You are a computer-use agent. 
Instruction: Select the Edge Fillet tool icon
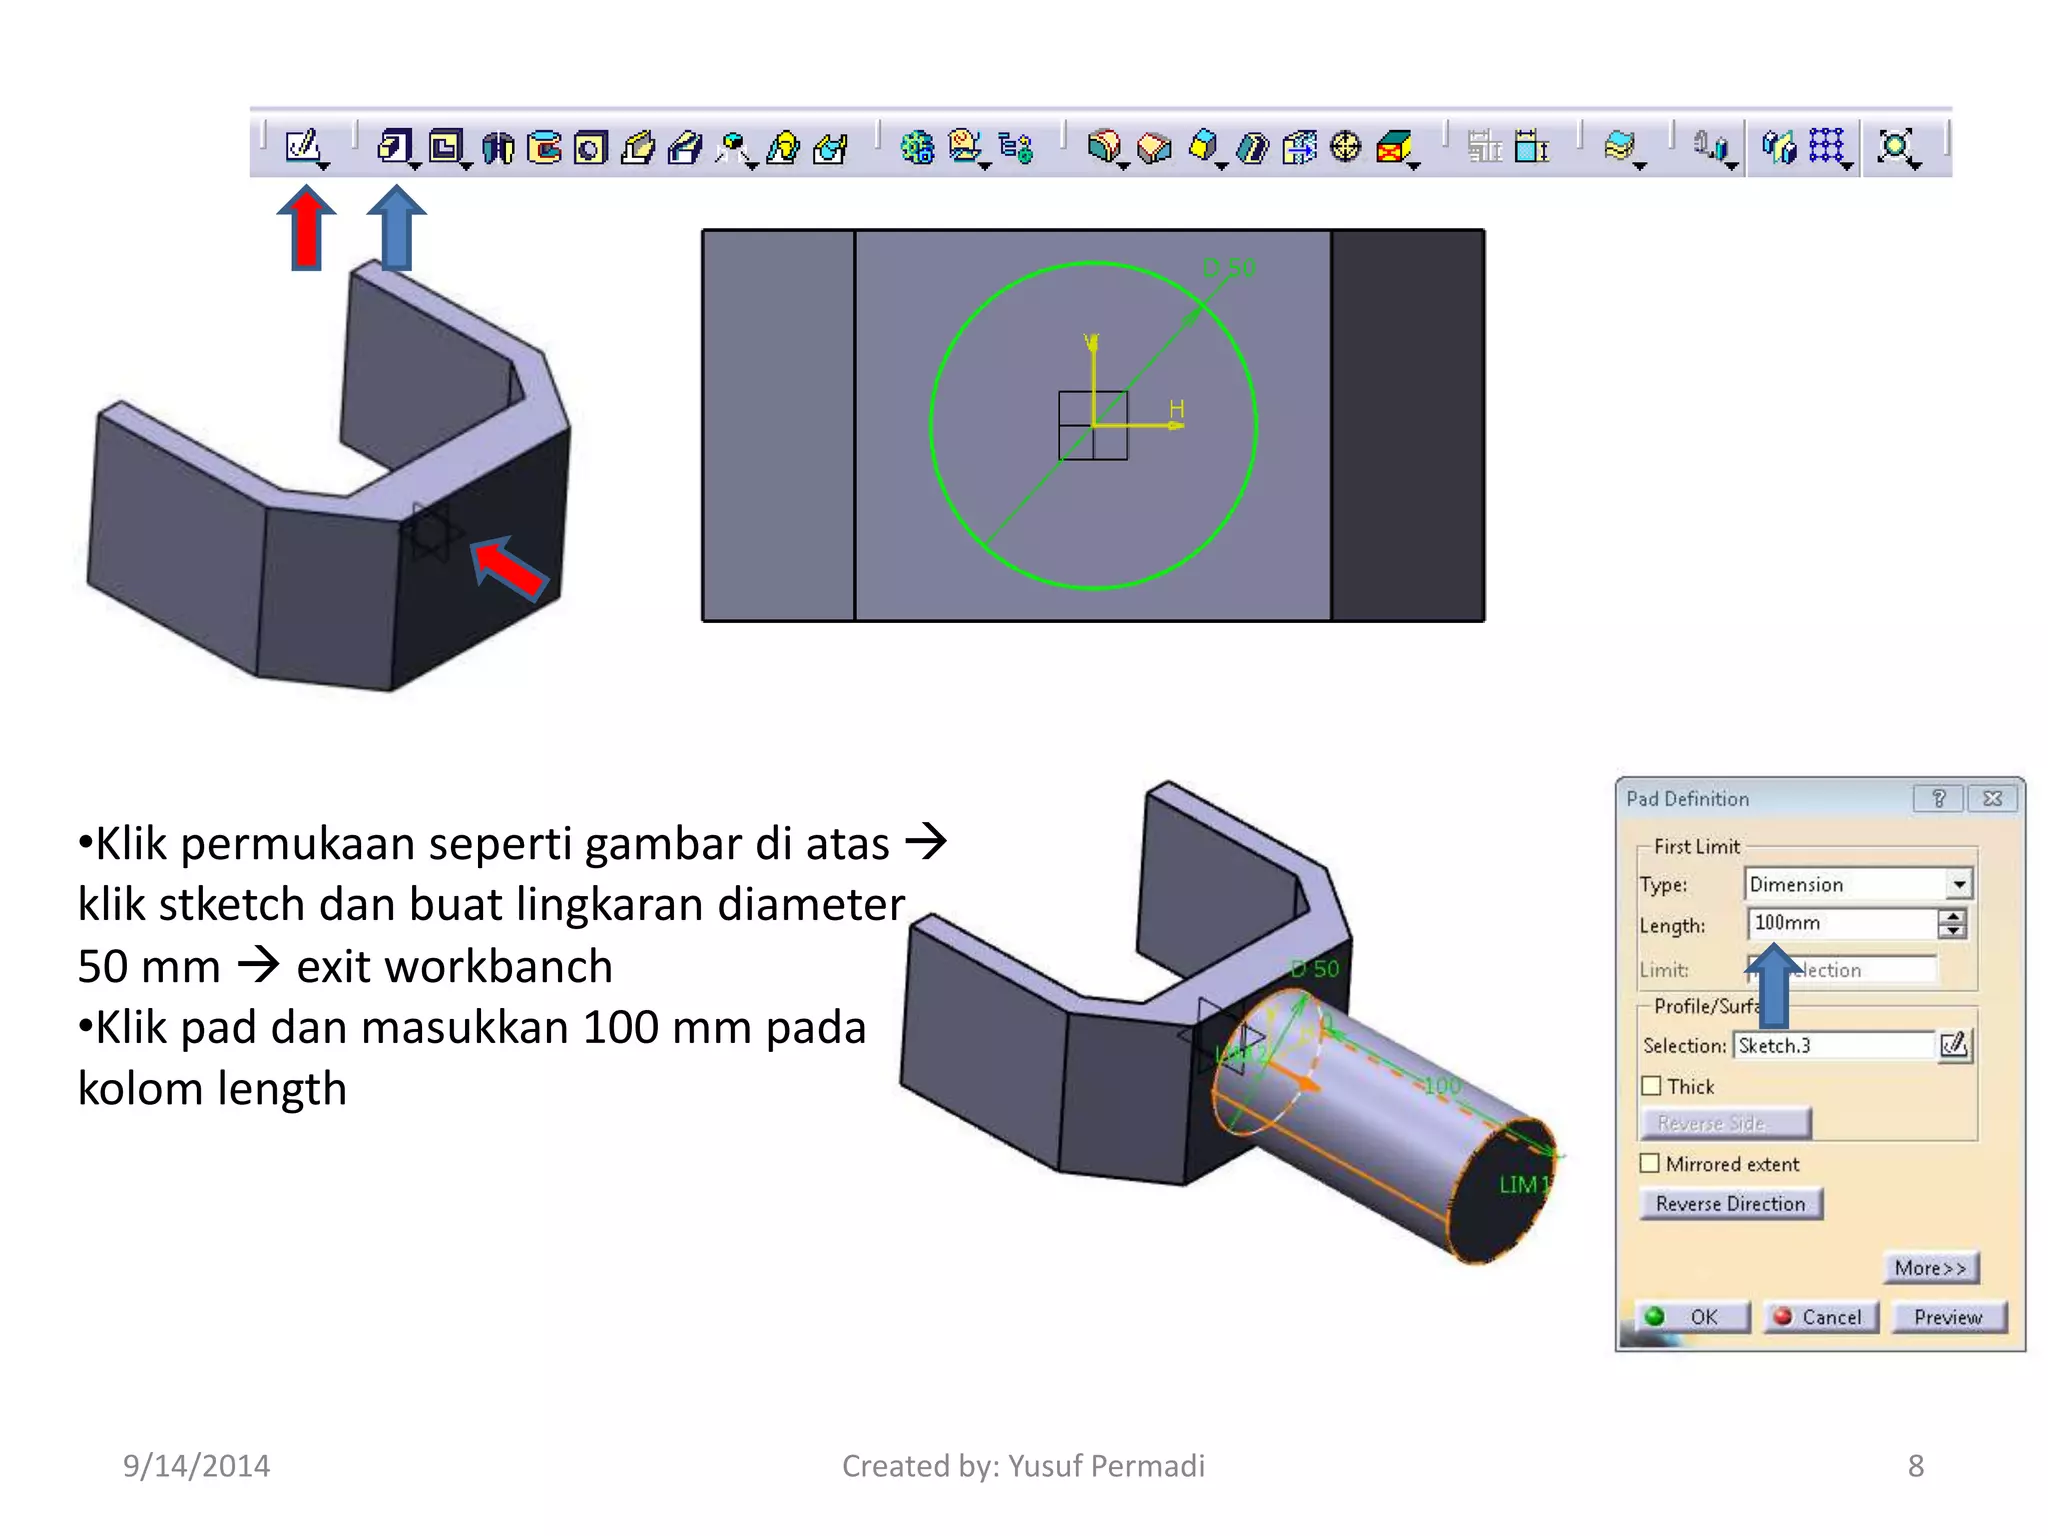[x=1103, y=147]
